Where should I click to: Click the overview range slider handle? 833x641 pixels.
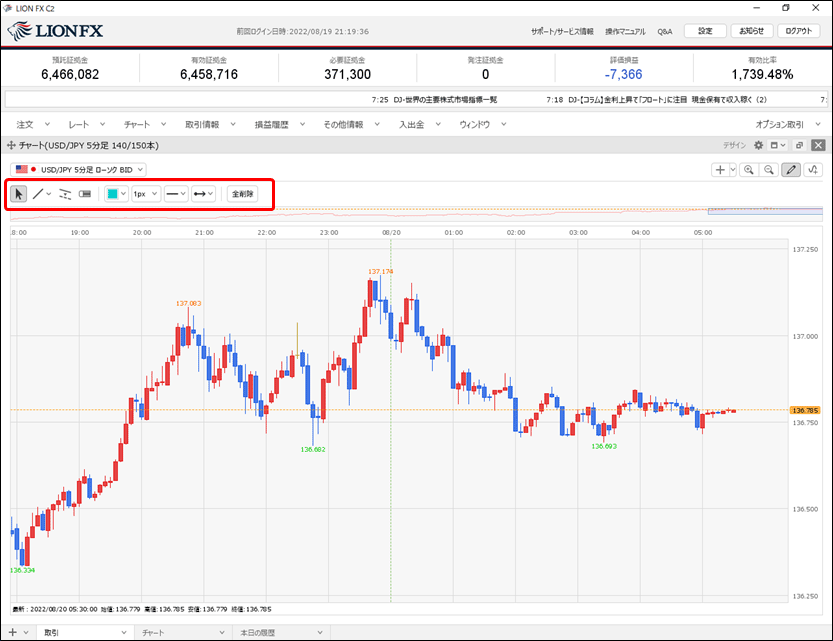pyautogui.click(x=765, y=211)
